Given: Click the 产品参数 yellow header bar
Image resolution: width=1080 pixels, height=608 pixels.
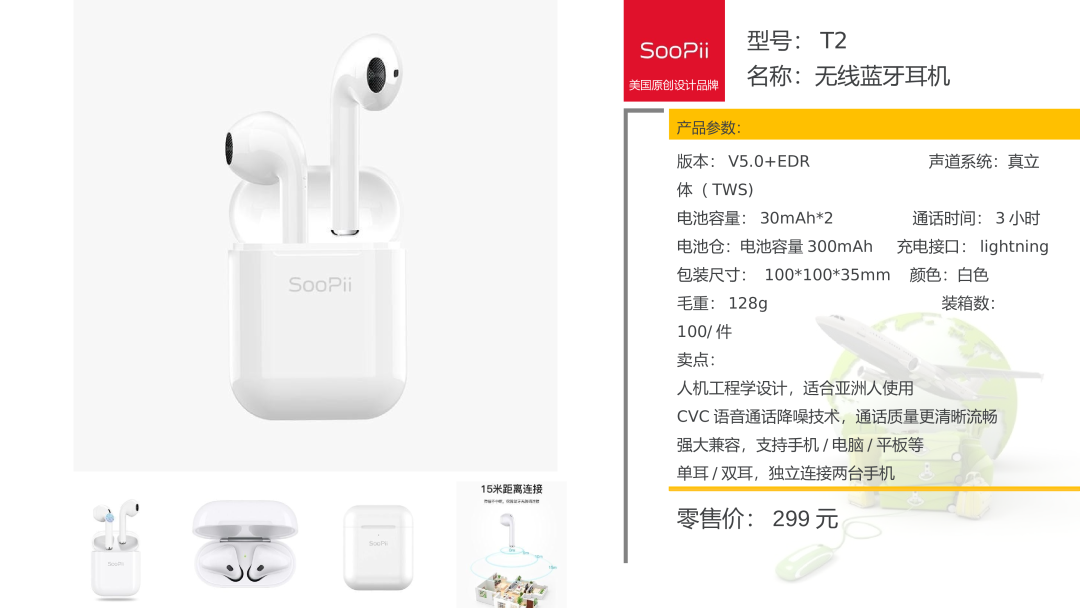Looking at the screenshot, I should [x=874, y=125].
